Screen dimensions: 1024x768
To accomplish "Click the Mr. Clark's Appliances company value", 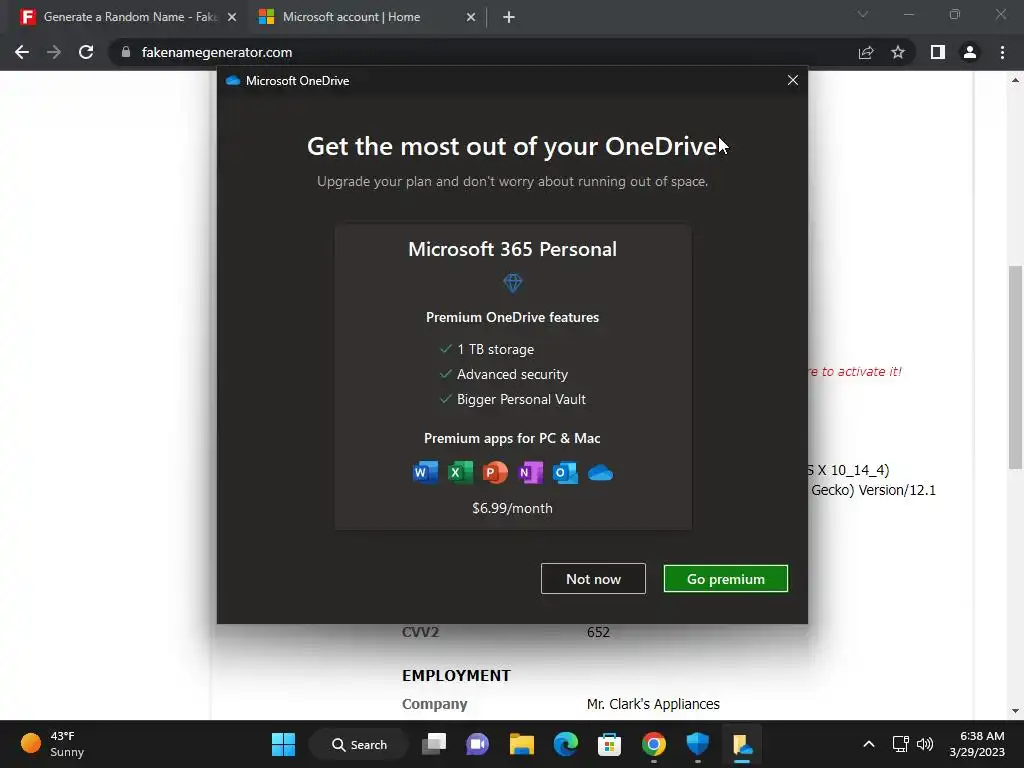I will (653, 704).
